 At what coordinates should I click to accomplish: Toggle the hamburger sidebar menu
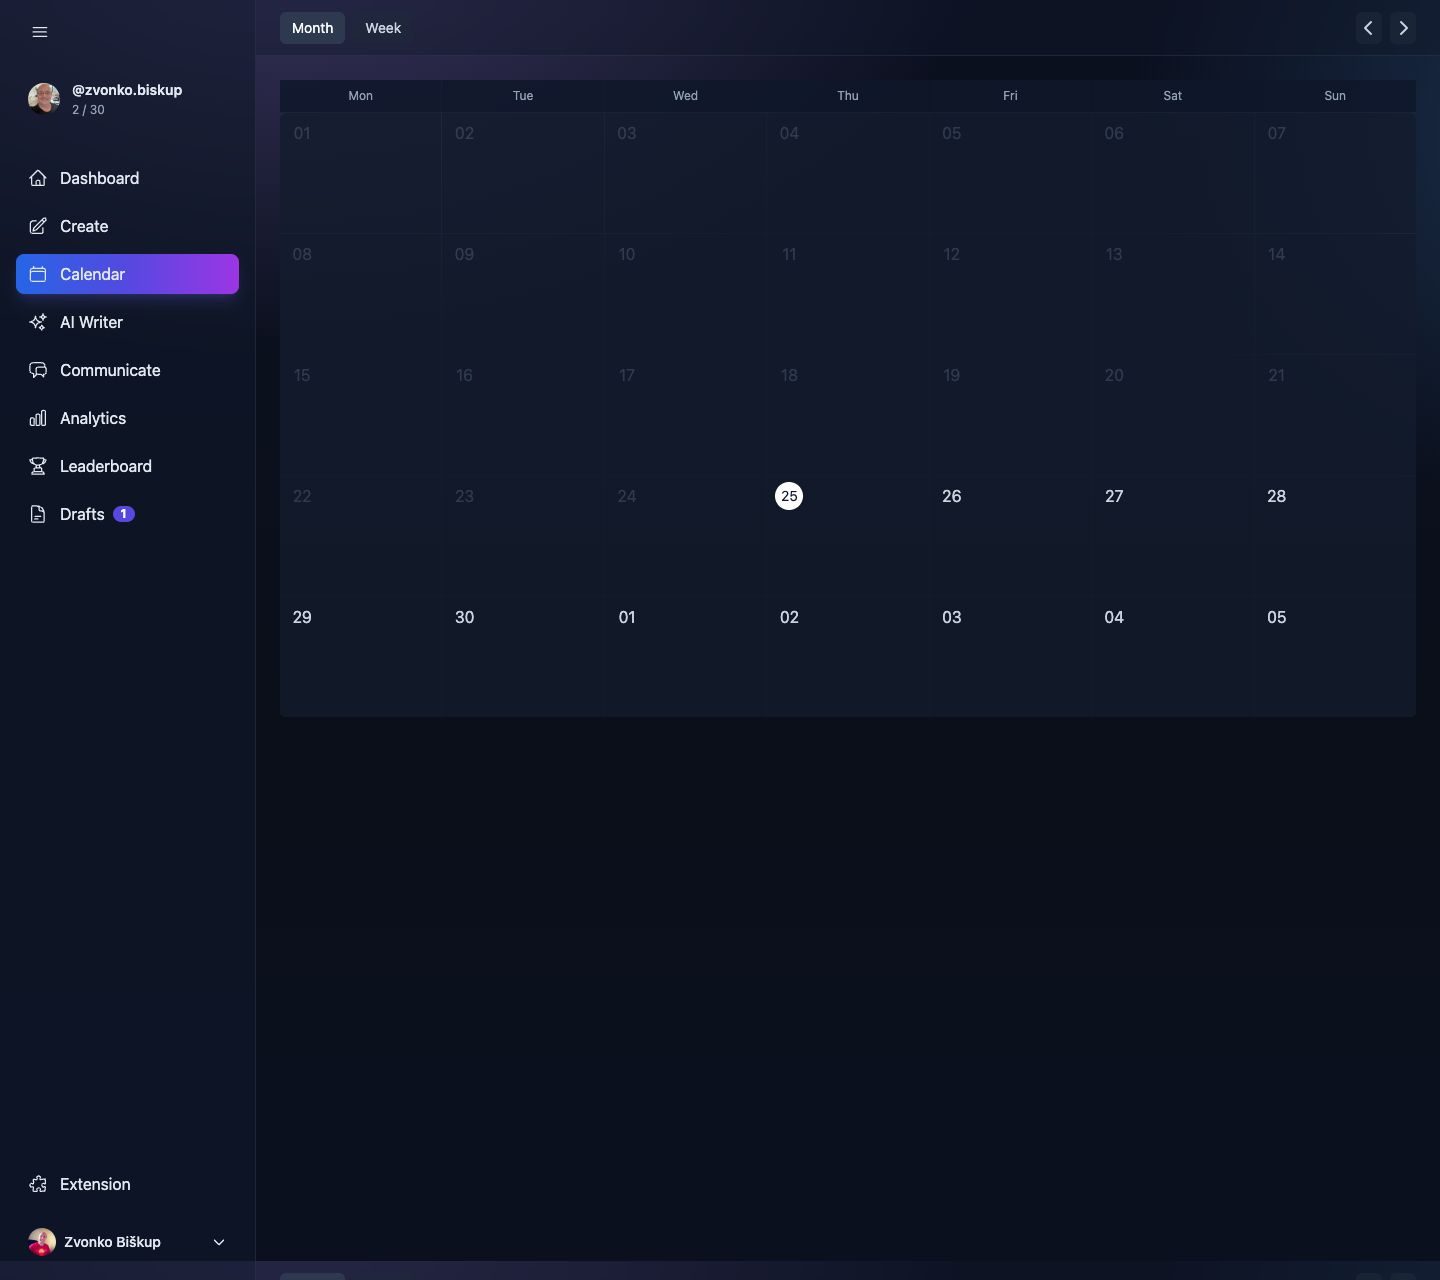[x=40, y=32]
